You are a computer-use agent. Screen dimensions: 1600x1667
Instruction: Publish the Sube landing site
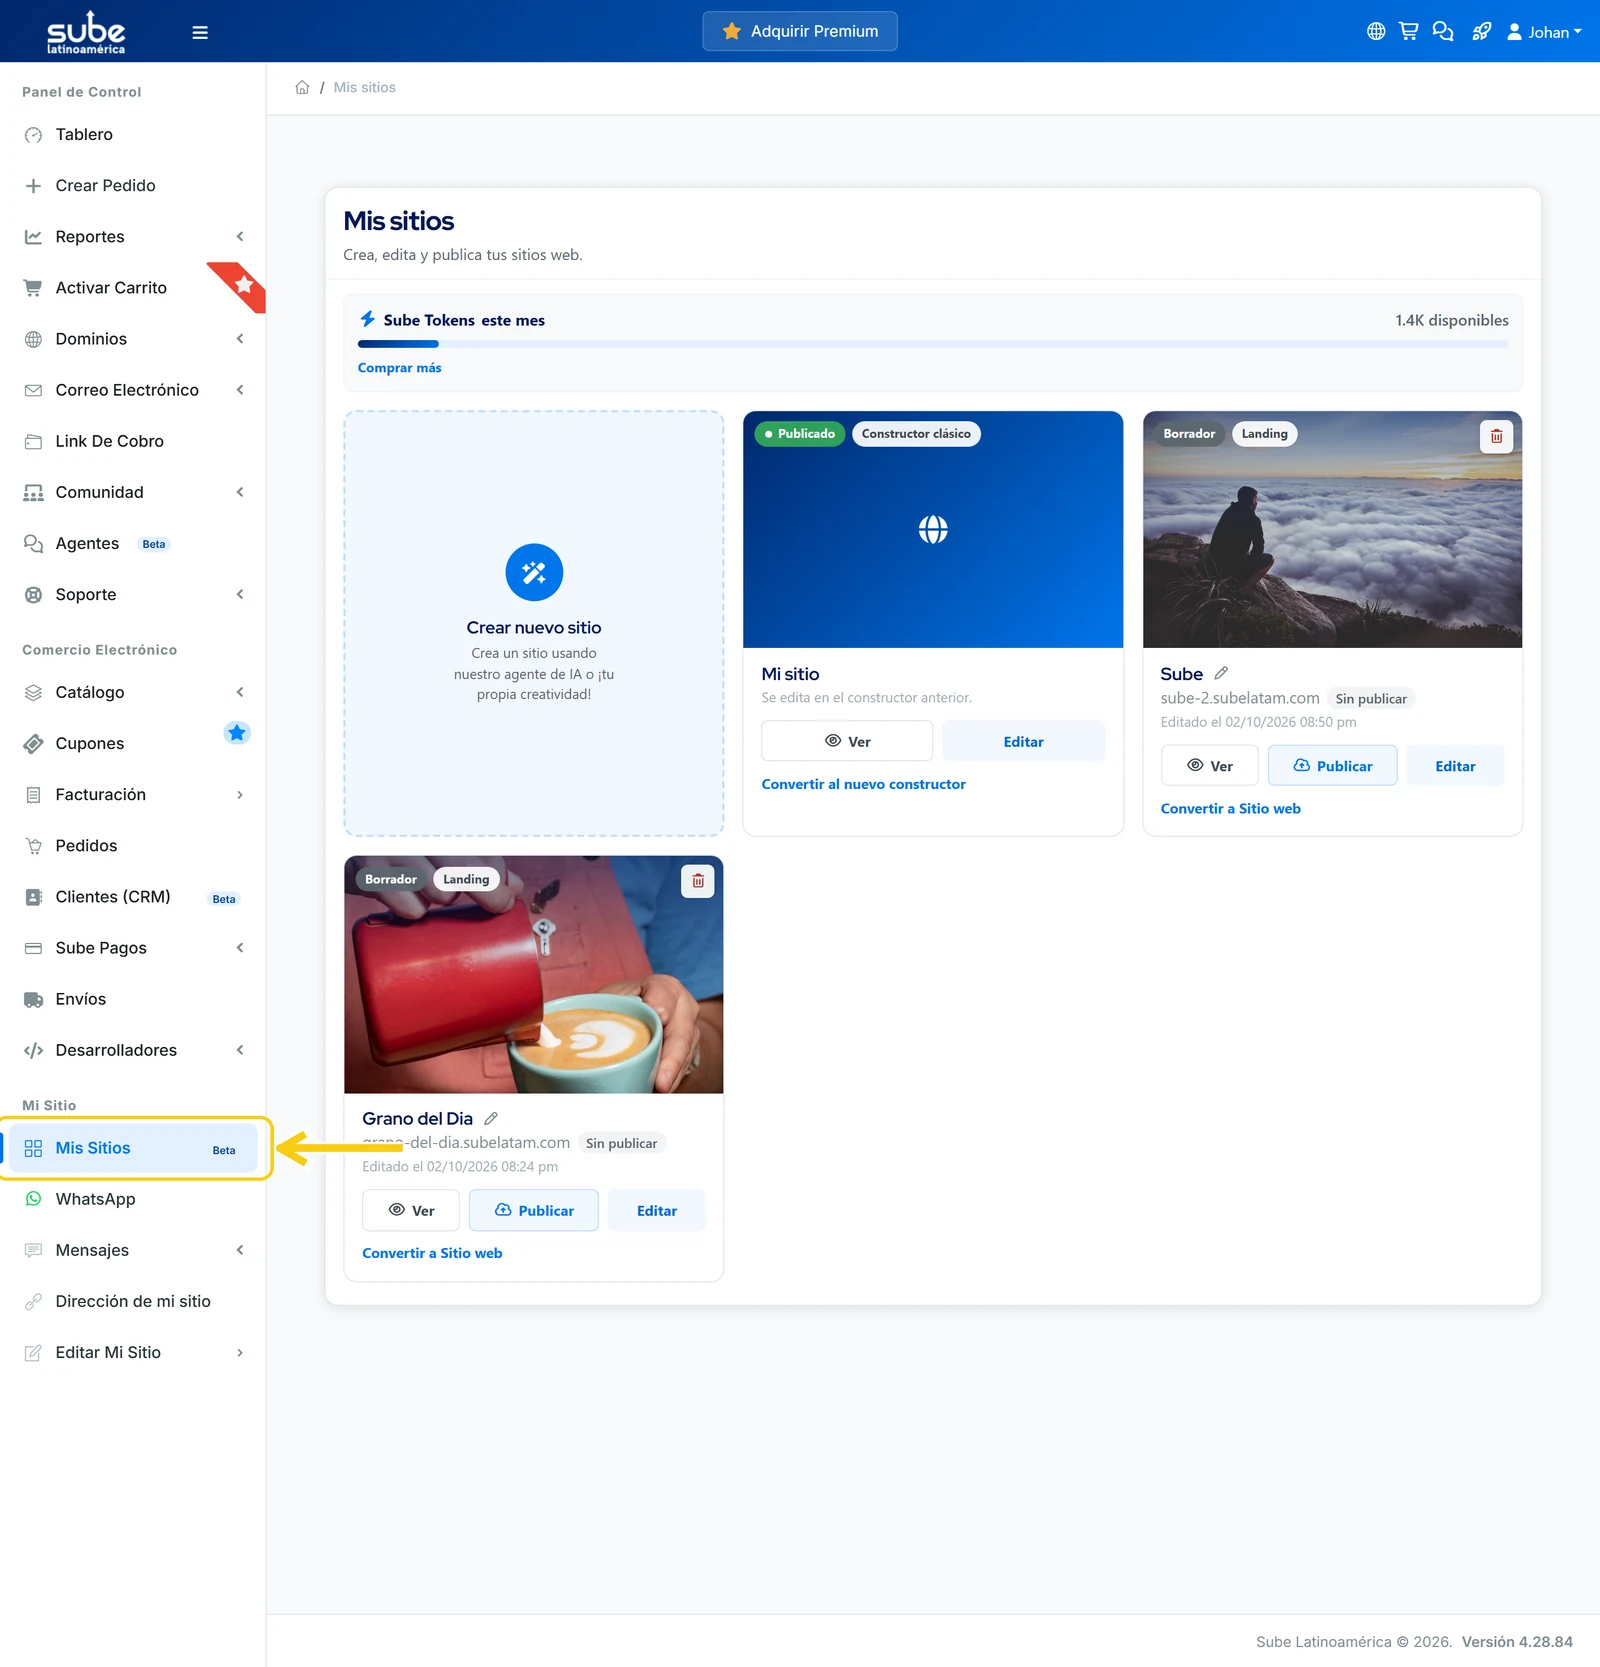click(1332, 766)
